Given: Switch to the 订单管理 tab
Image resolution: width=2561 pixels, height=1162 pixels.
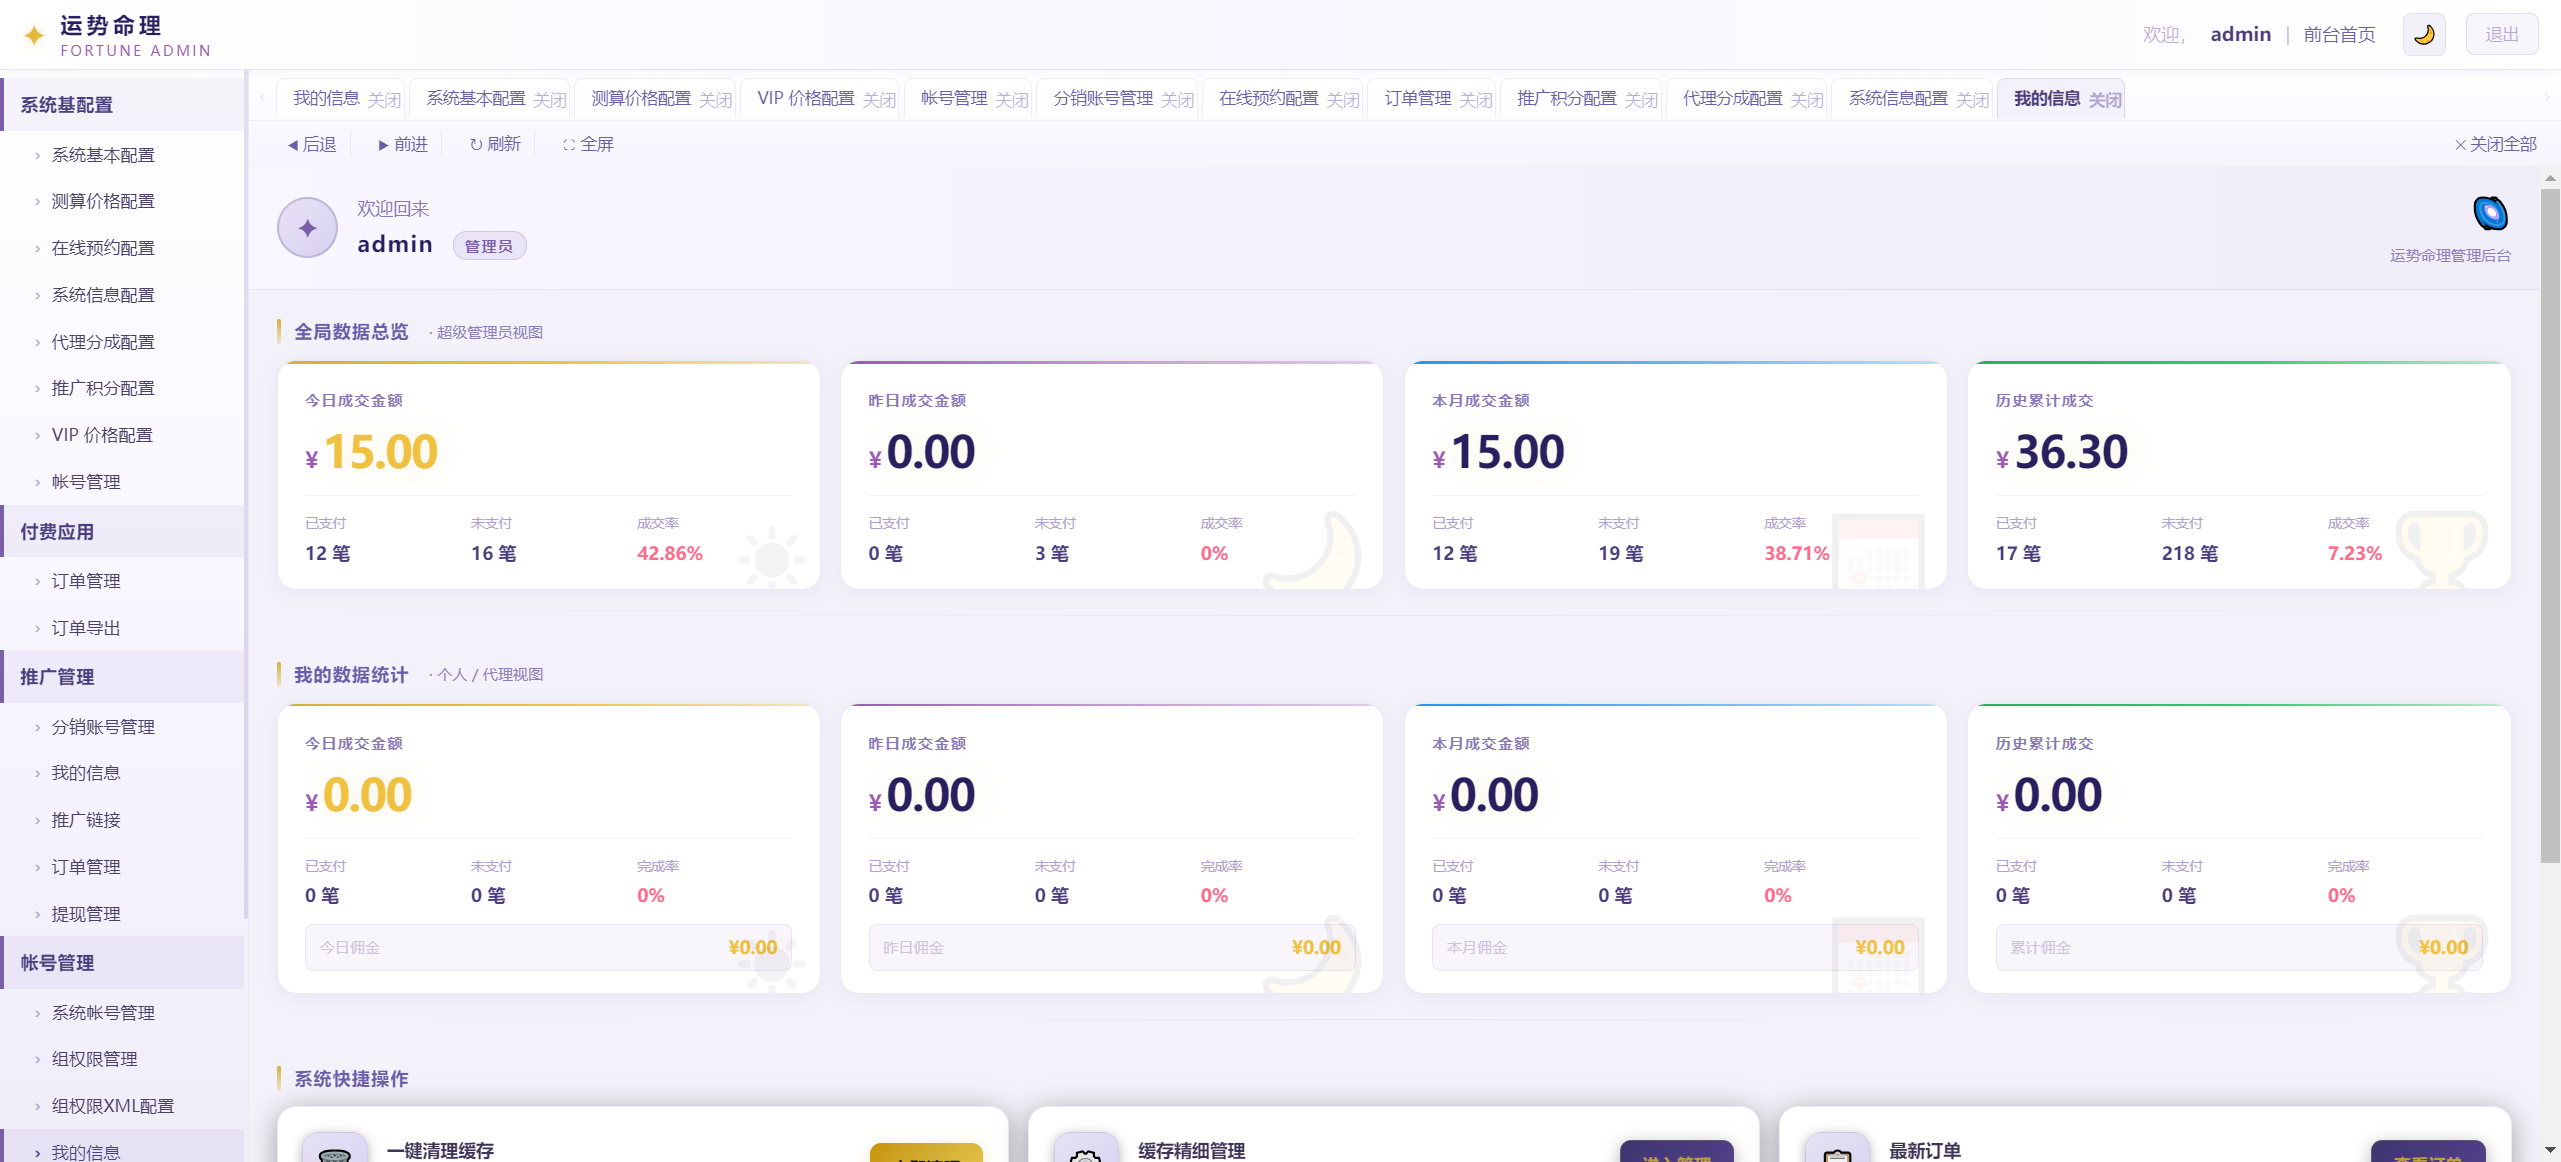Looking at the screenshot, I should coord(1418,98).
